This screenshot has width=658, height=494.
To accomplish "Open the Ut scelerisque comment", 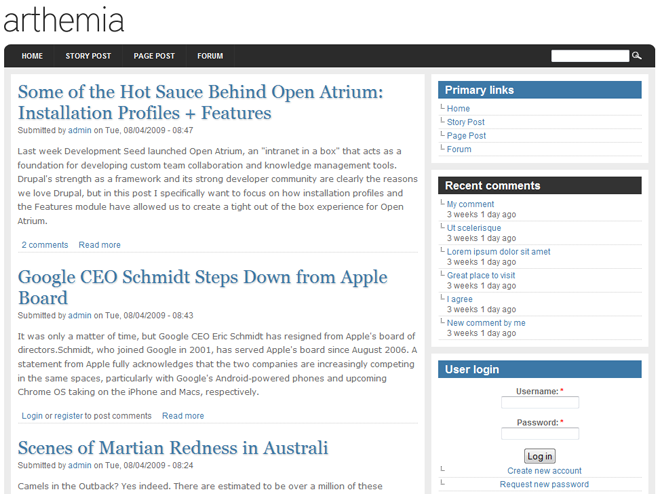I will tap(474, 228).
